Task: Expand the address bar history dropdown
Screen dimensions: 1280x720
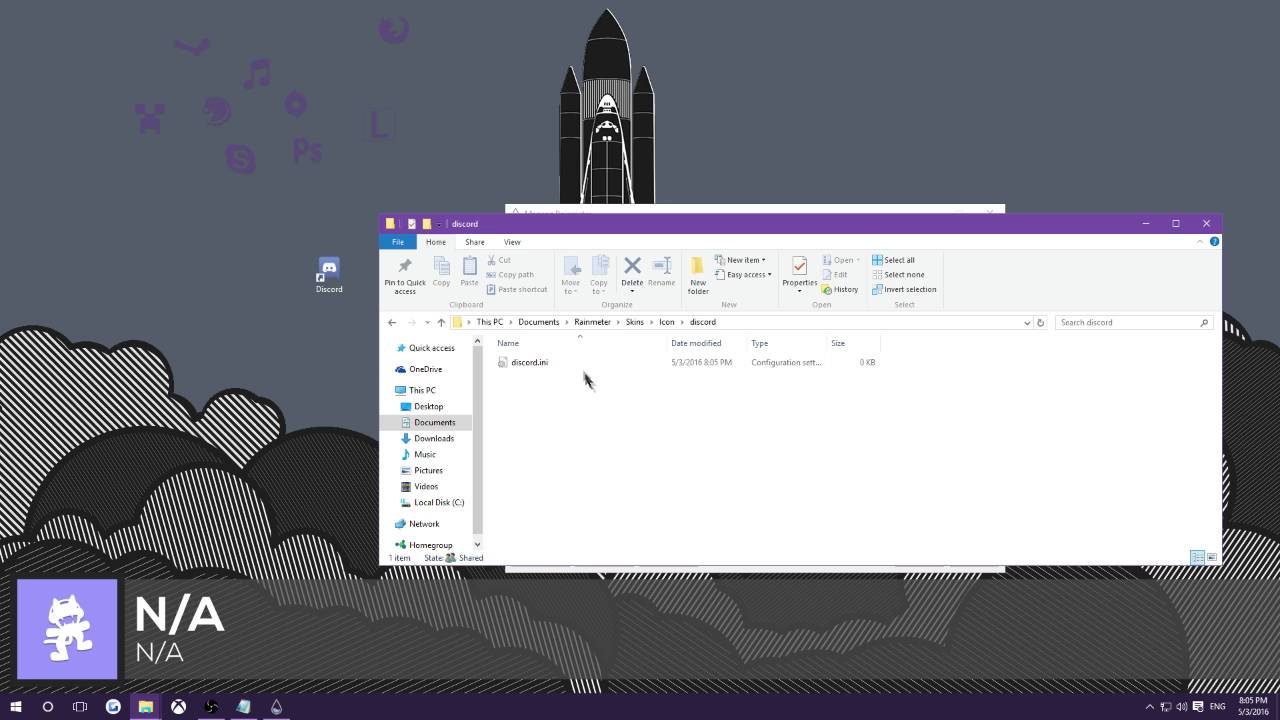Action: point(1026,322)
